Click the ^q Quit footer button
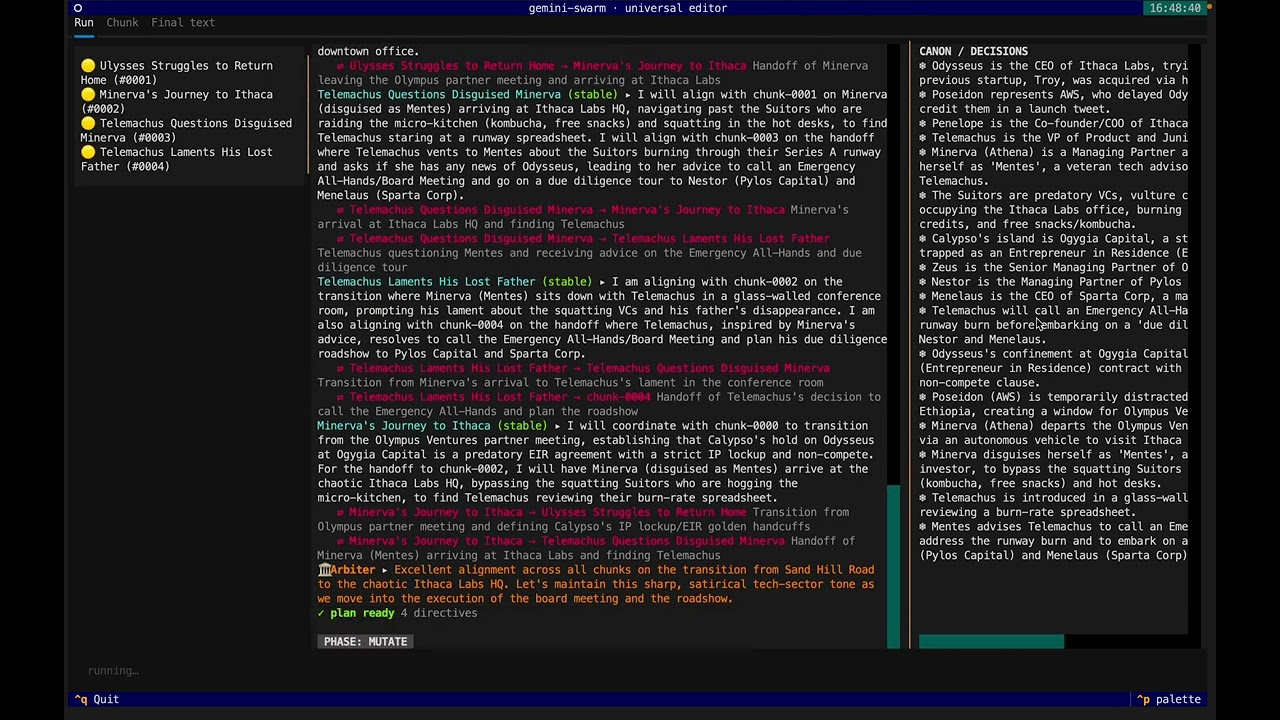 click(x=97, y=700)
